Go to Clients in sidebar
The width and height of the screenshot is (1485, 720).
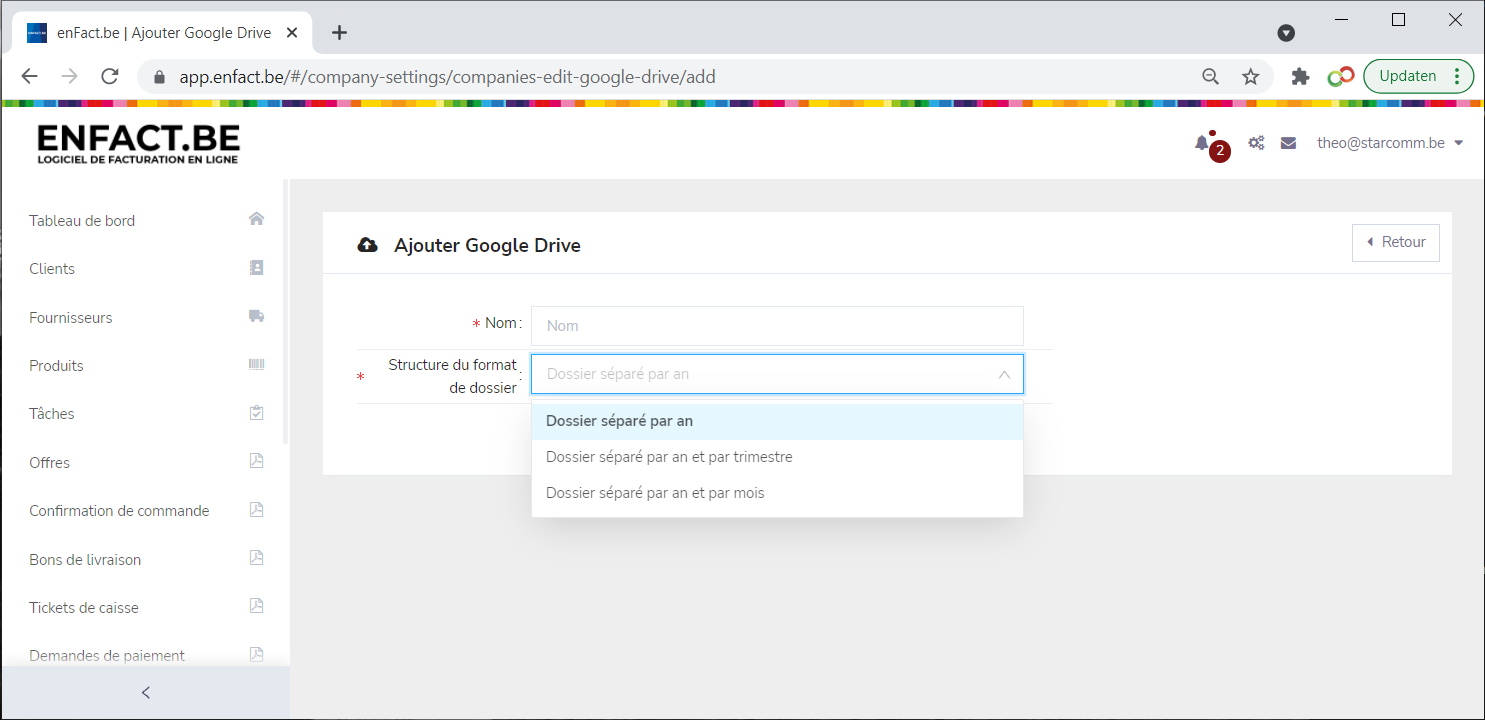pos(52,269)
